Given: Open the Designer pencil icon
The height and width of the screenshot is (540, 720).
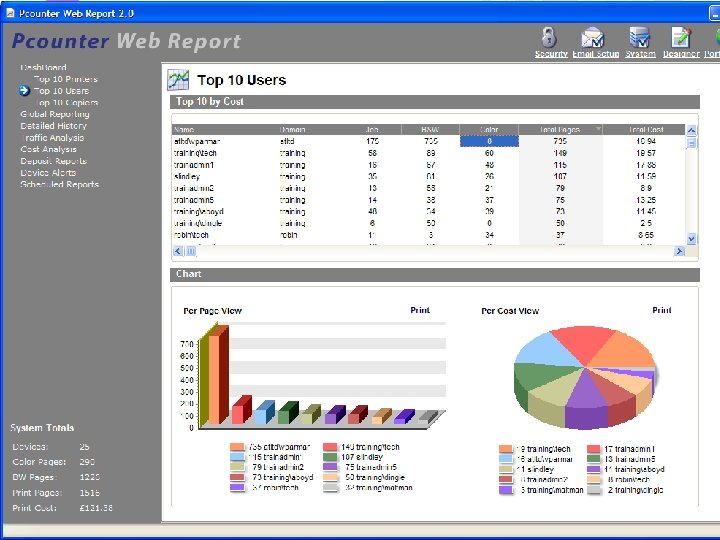Looking at the screenshot, I should [681, 38].
